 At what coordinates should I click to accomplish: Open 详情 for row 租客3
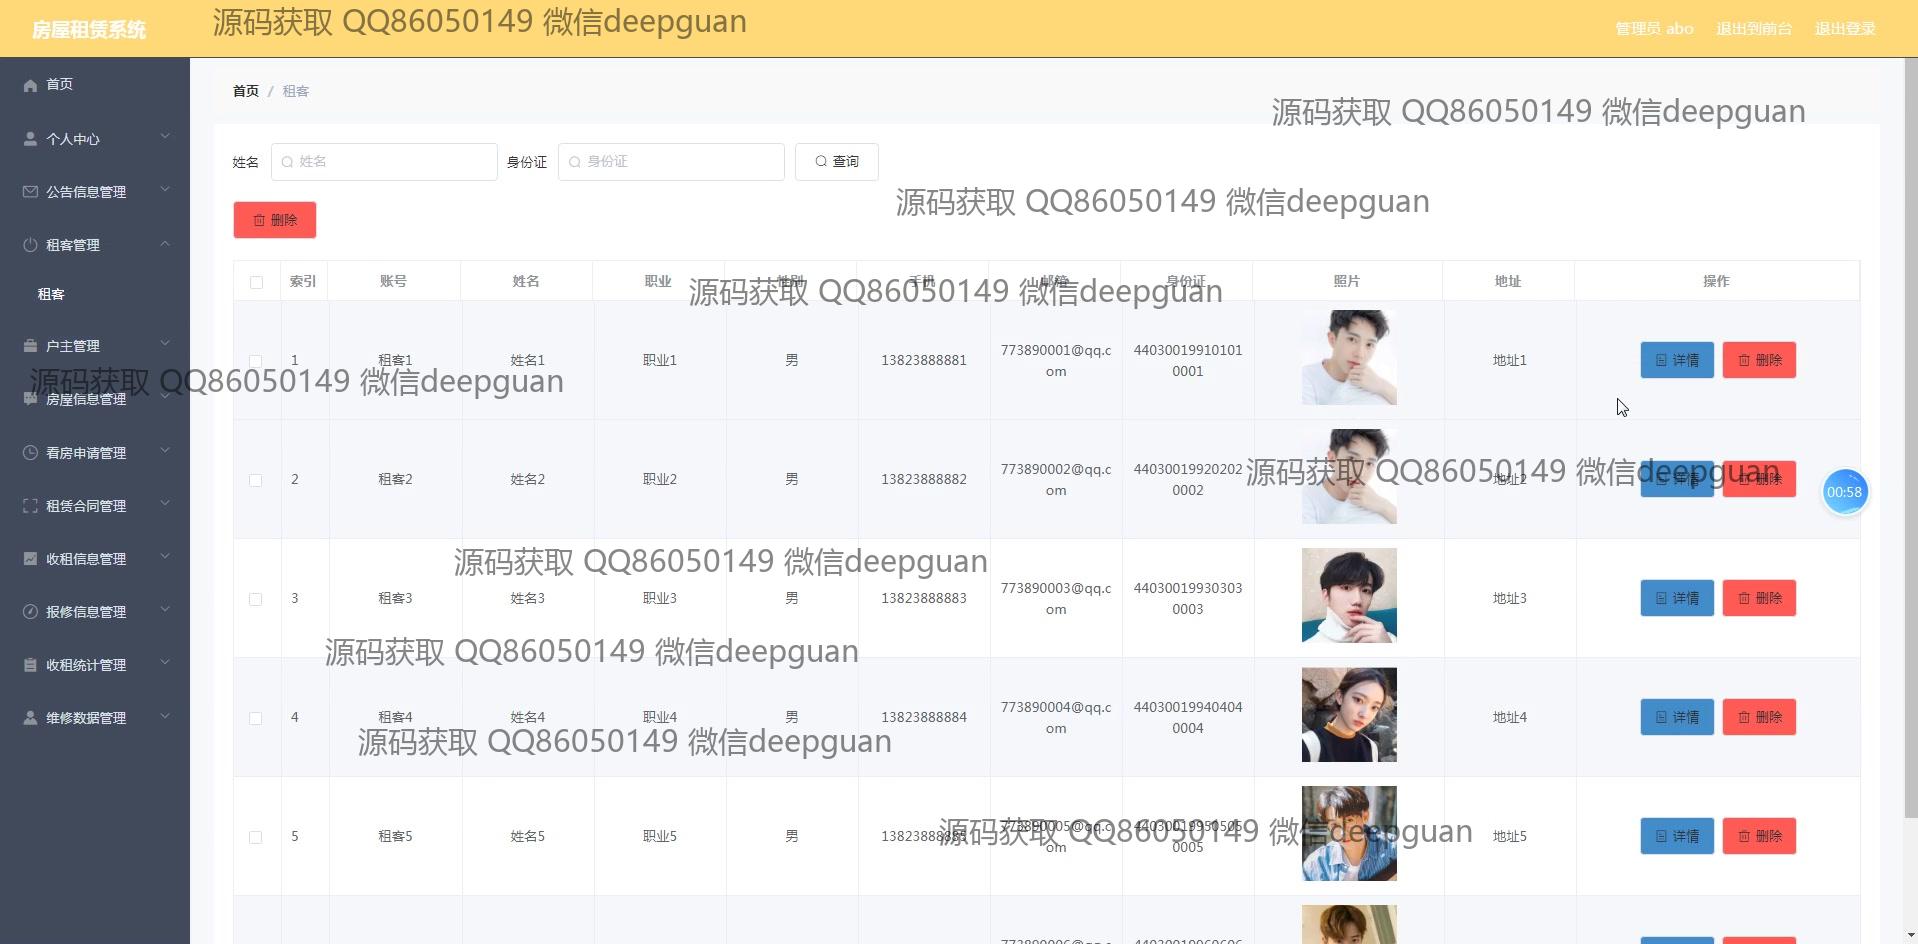pos(1677,598)
